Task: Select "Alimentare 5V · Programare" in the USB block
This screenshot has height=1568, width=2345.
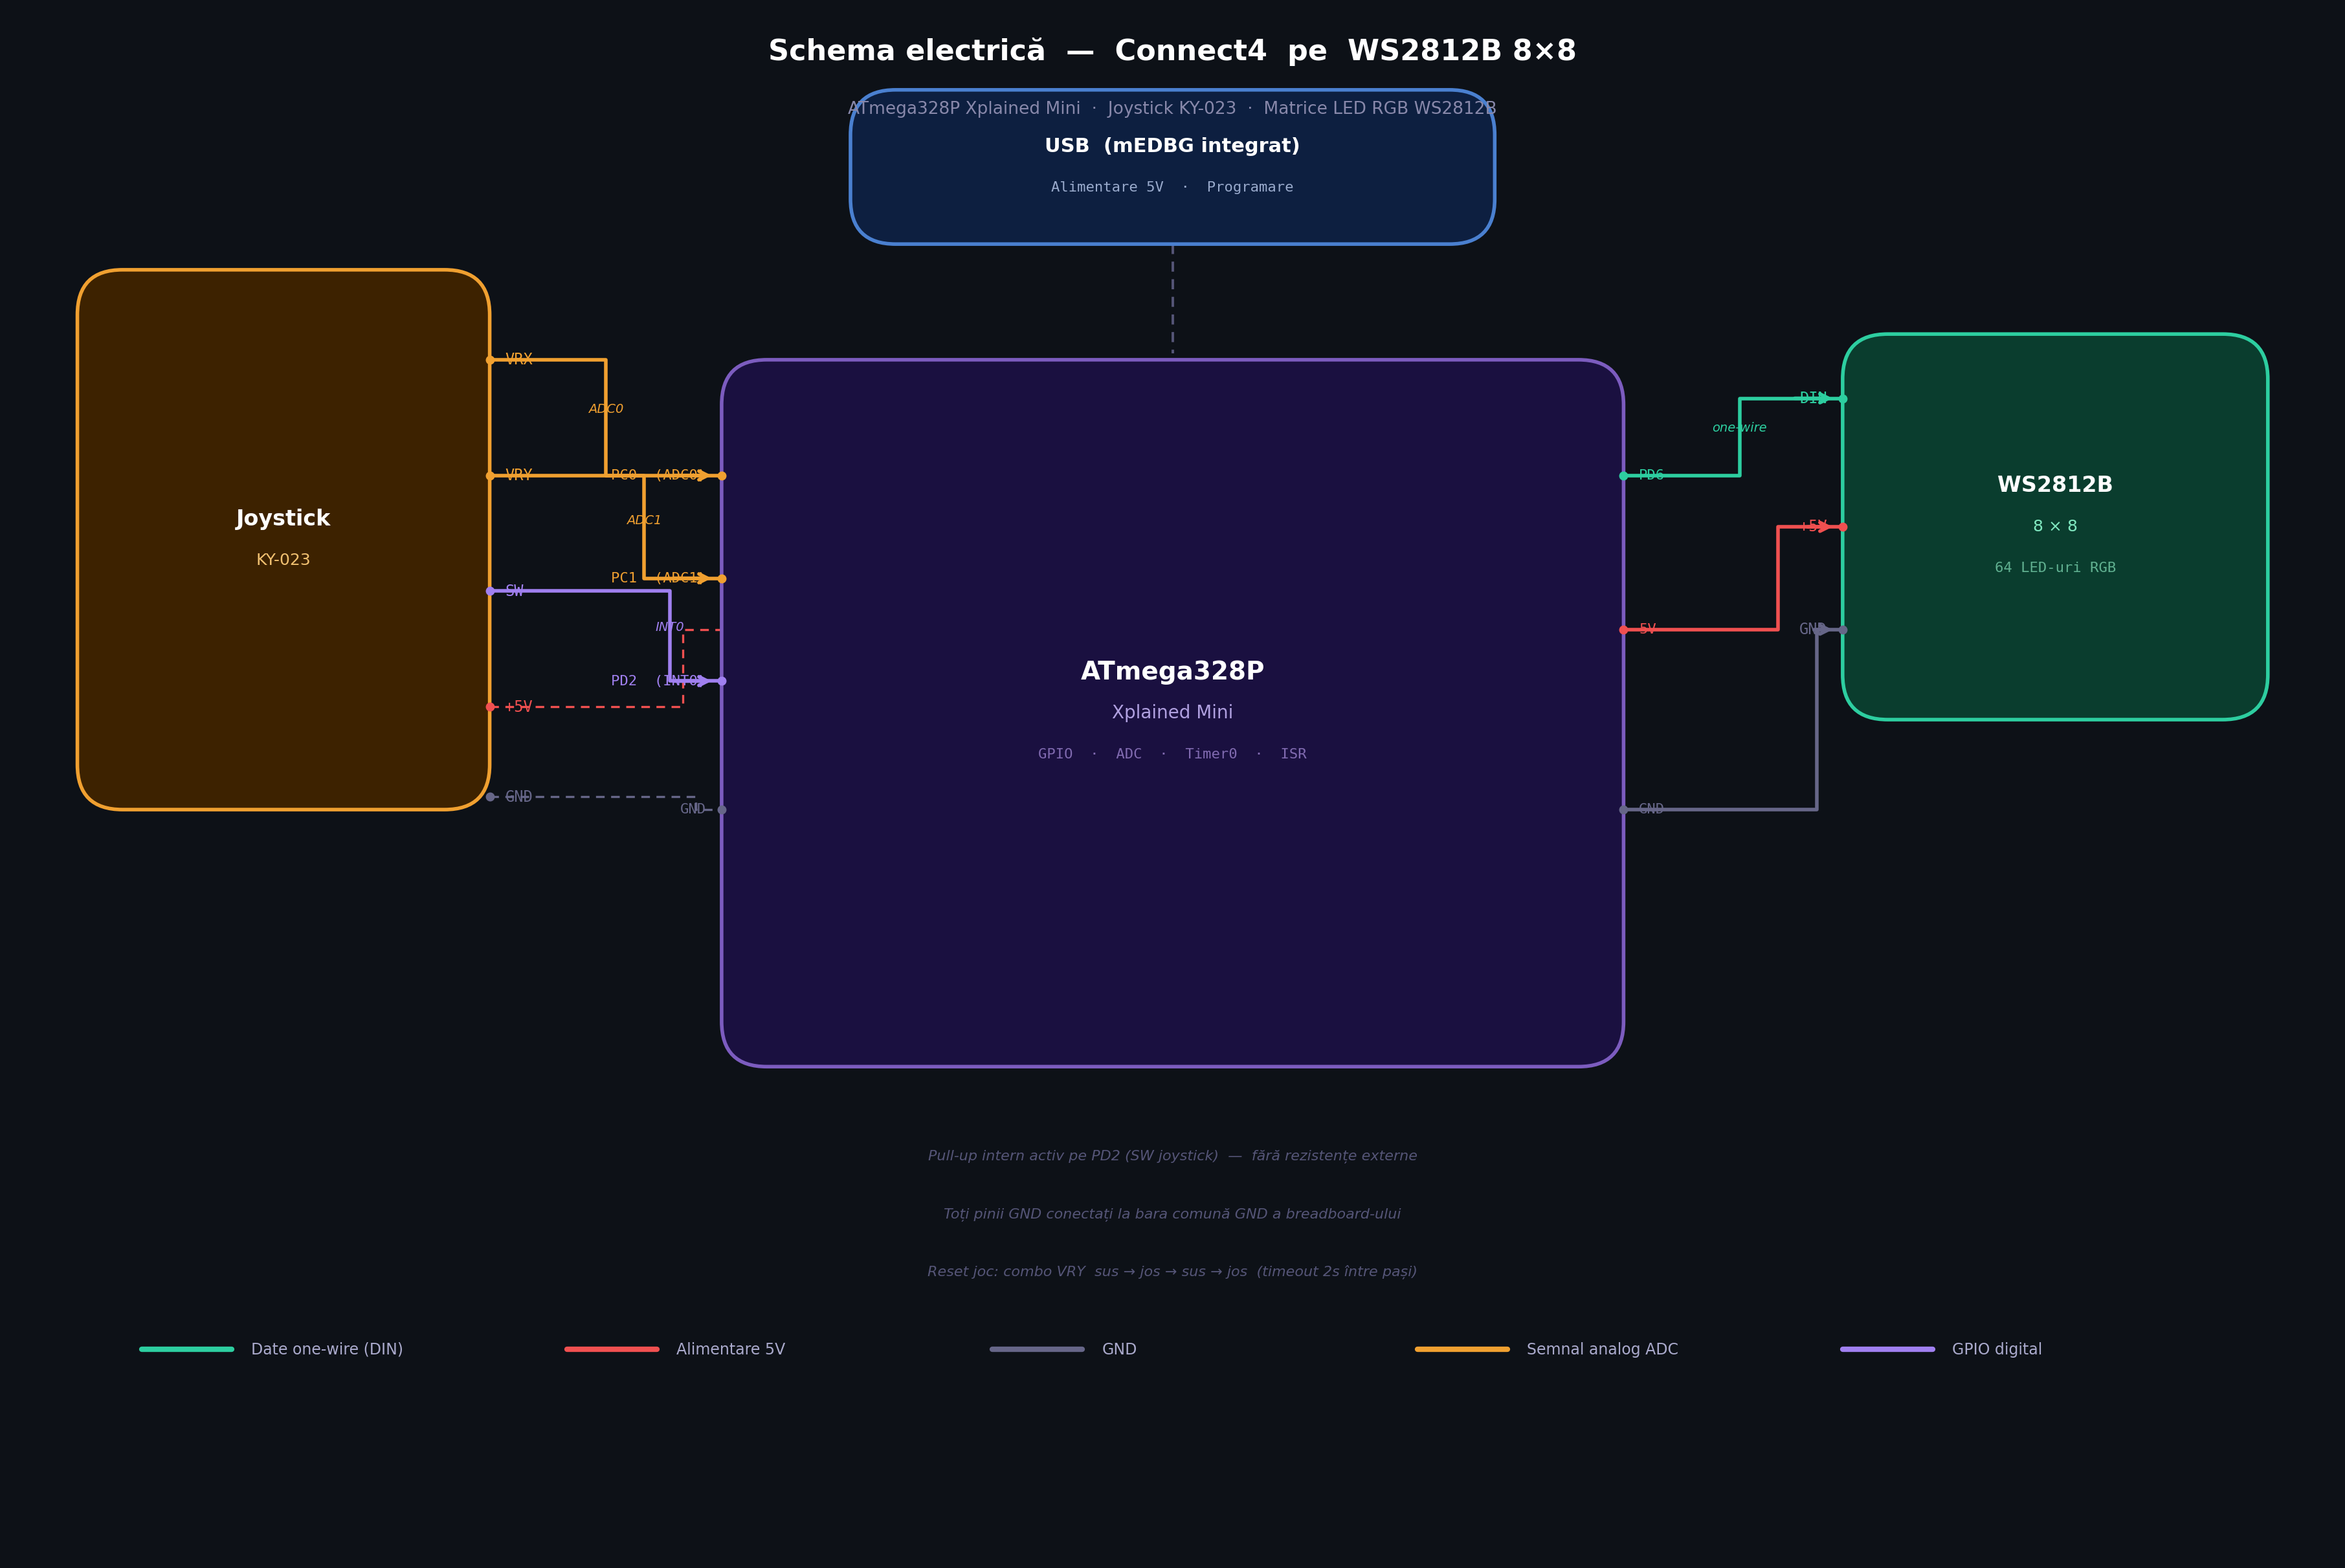Action: [x=1172, y=187]
